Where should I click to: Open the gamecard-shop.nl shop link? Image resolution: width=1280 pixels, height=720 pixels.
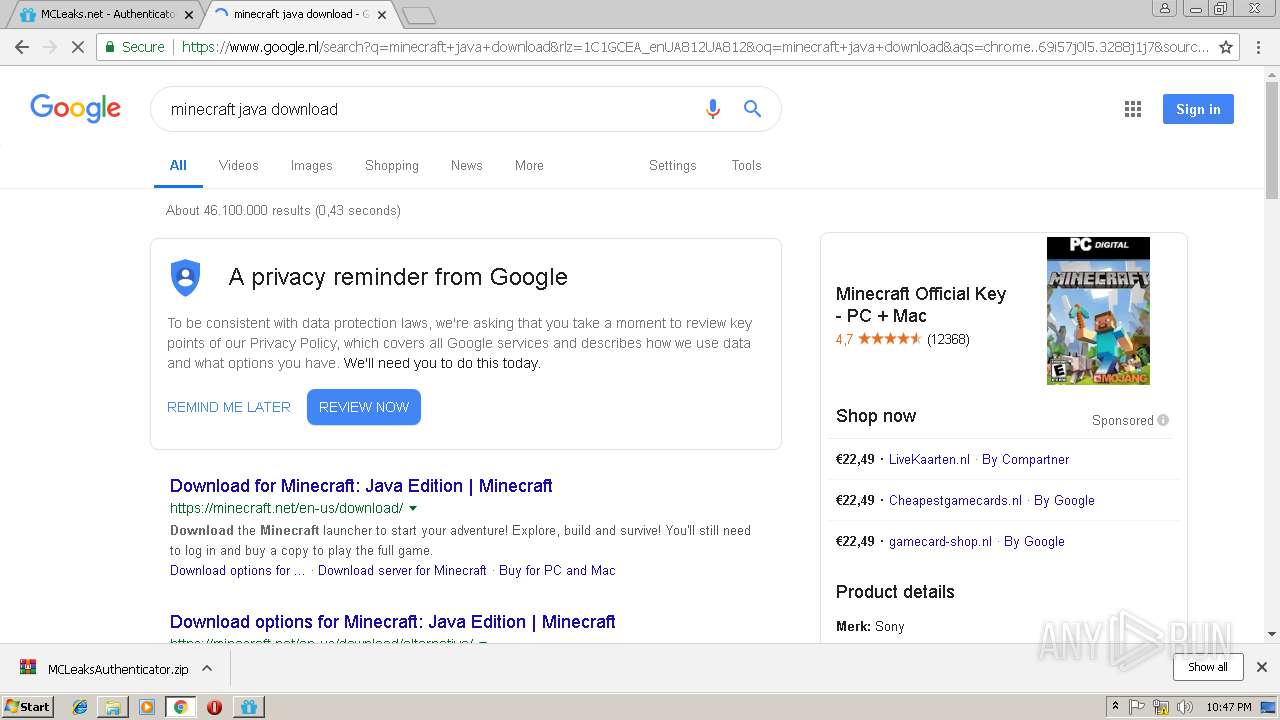pyautogui.click(x=940, y=542)
